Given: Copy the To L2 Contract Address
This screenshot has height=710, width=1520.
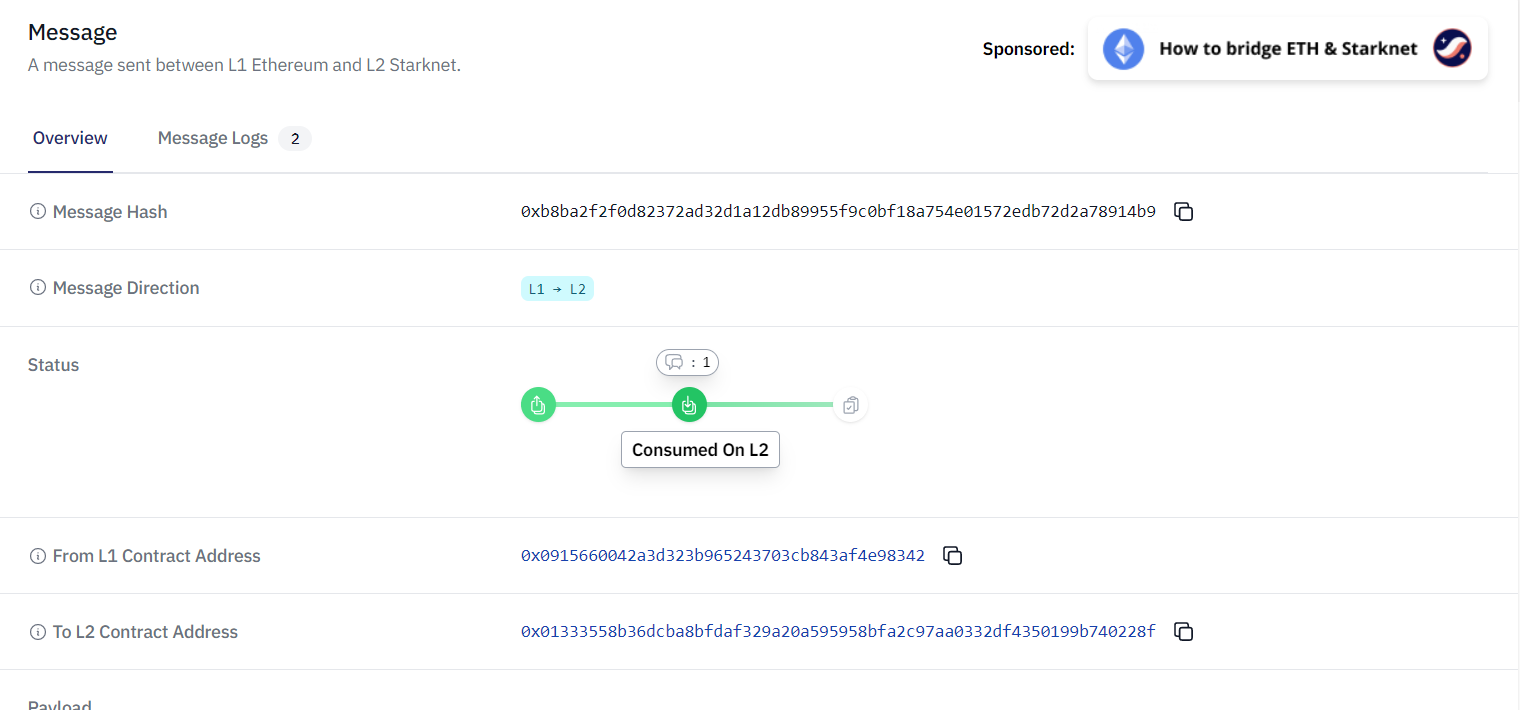Looking at the screenshot, I should pyautogui.click(x=1183, y=631).
